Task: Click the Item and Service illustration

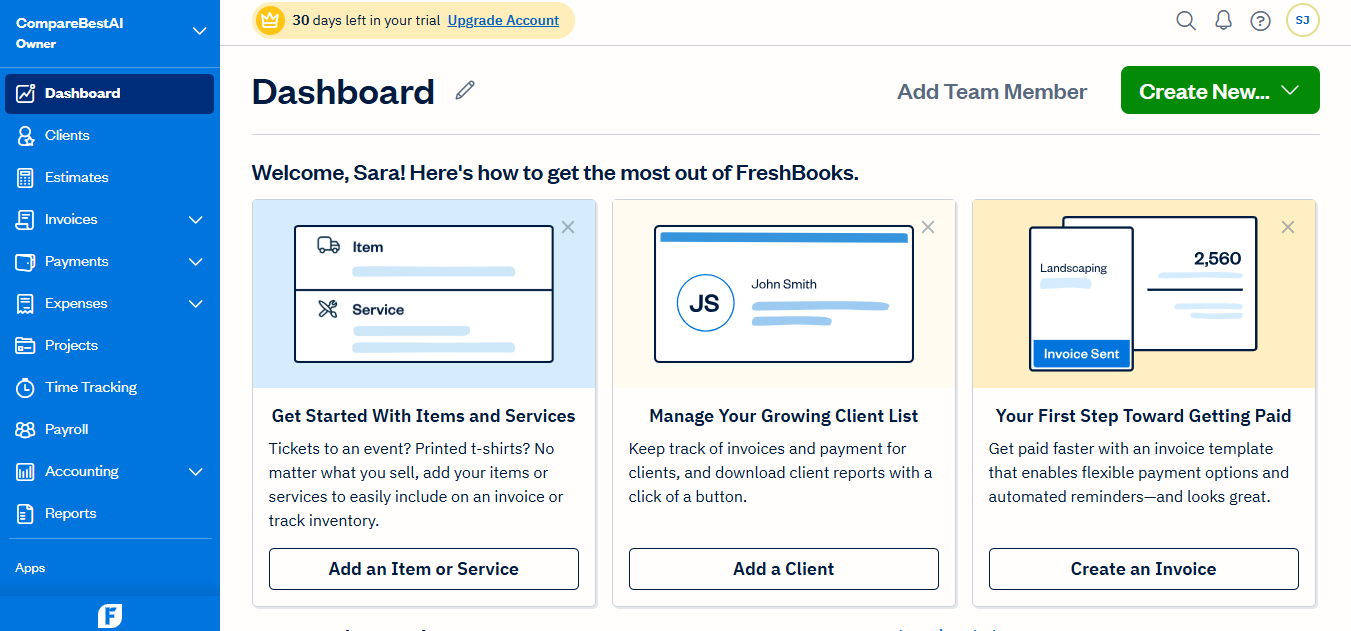Action: [424, 293]
